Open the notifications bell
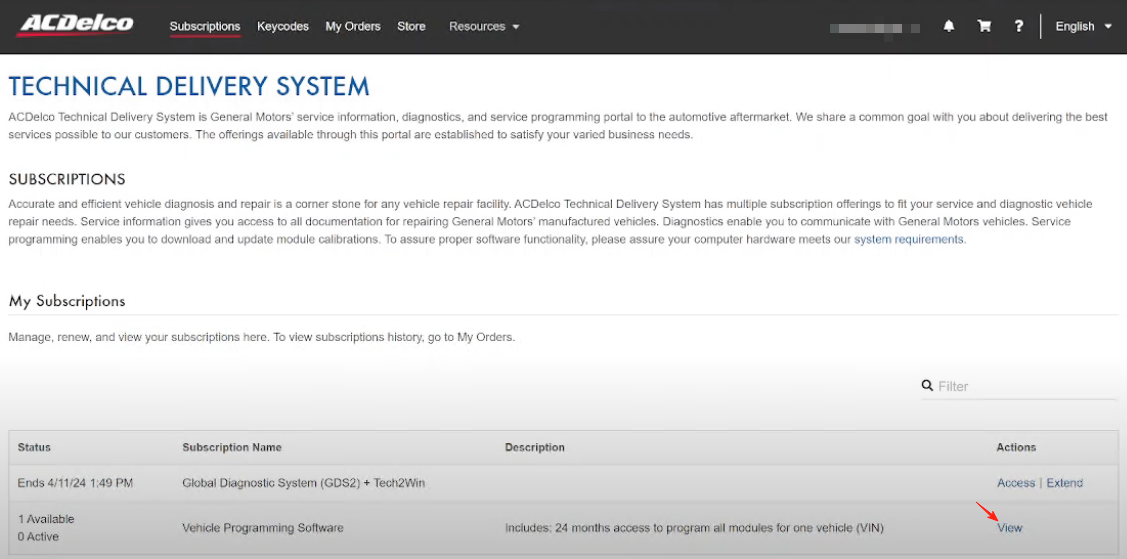The height and width of the screenshot is (559, 1127). click(x=949, y=27)
